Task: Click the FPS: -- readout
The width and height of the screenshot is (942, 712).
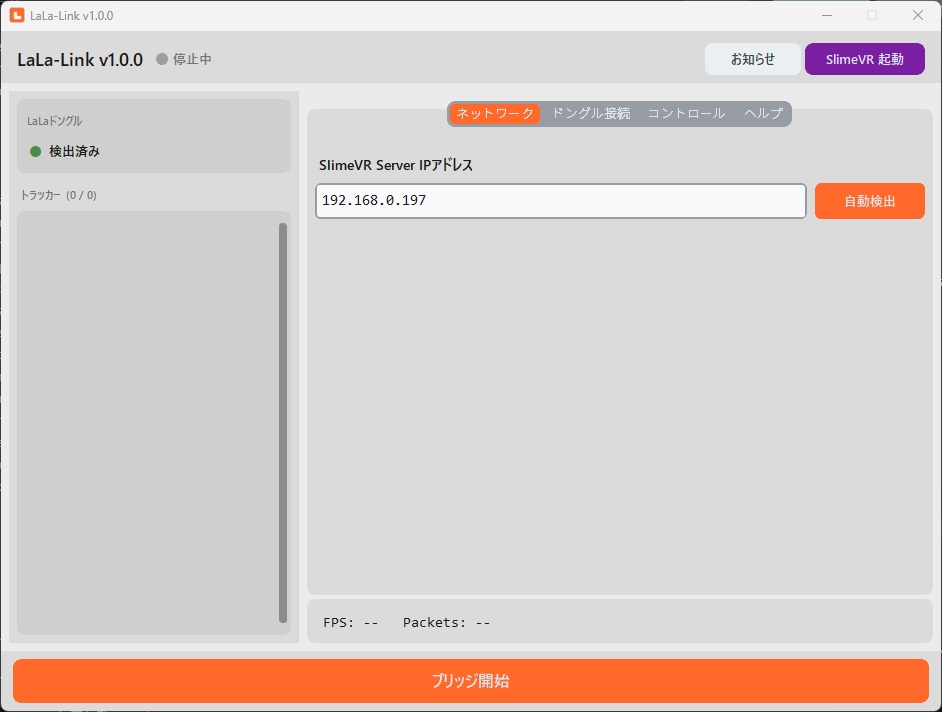Action: (351, 622)
